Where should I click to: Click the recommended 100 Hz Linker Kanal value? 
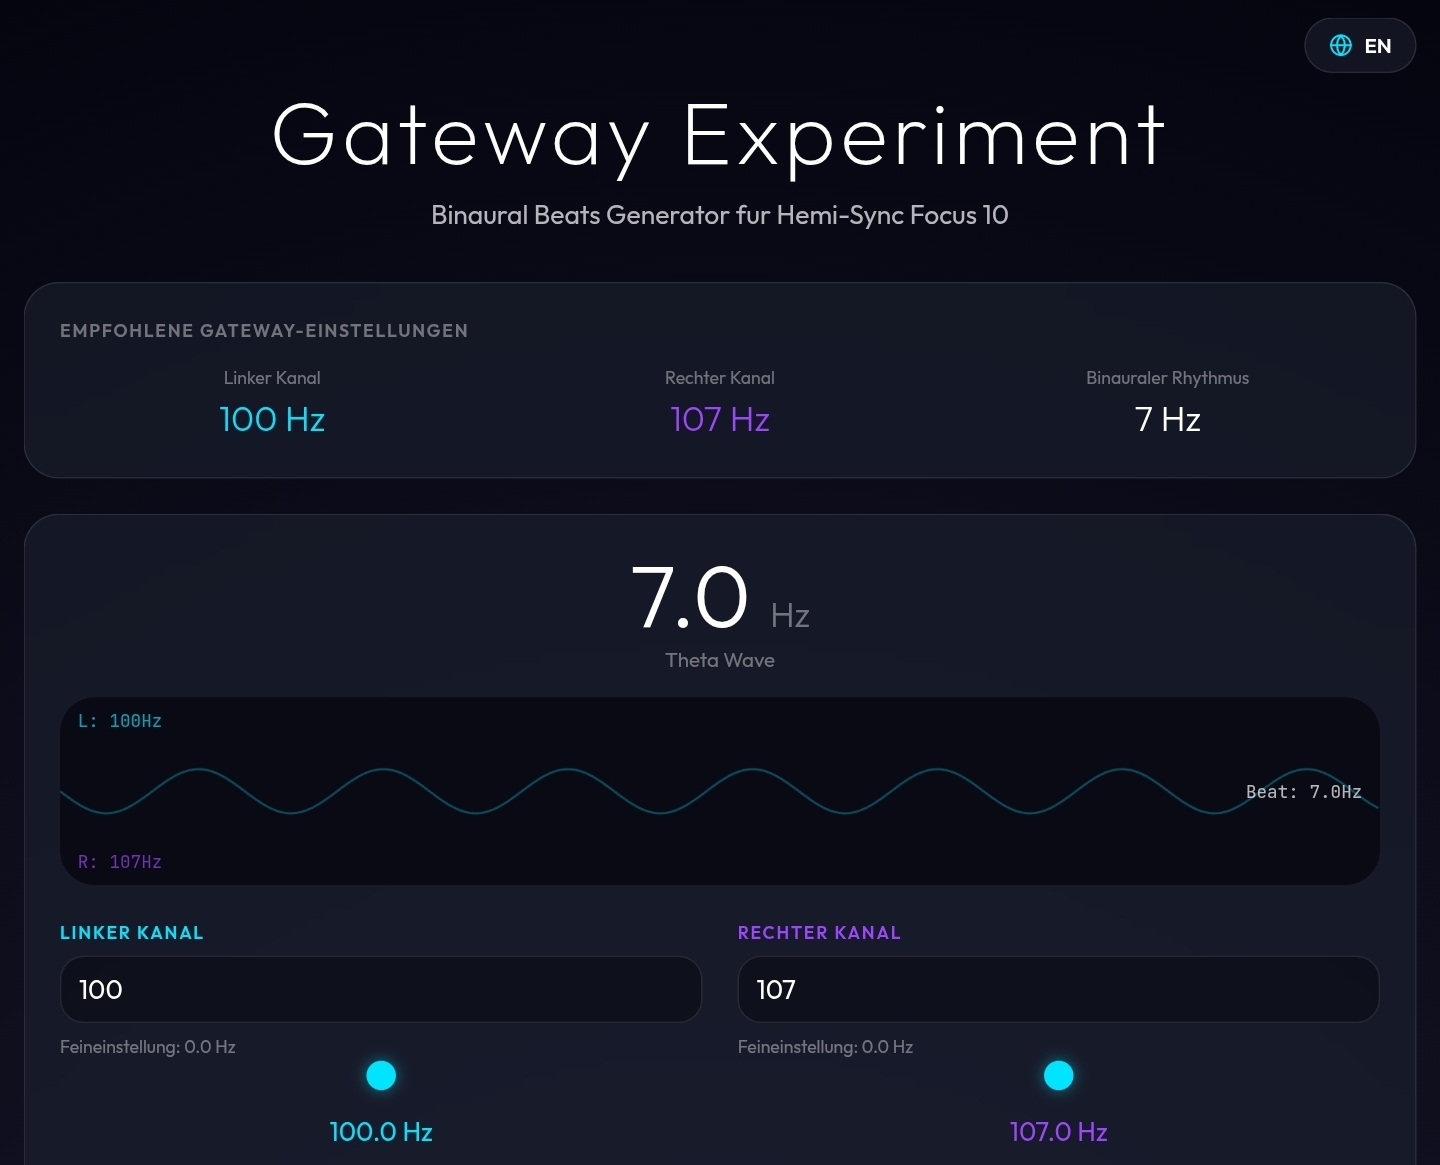[x=272, y=420]
